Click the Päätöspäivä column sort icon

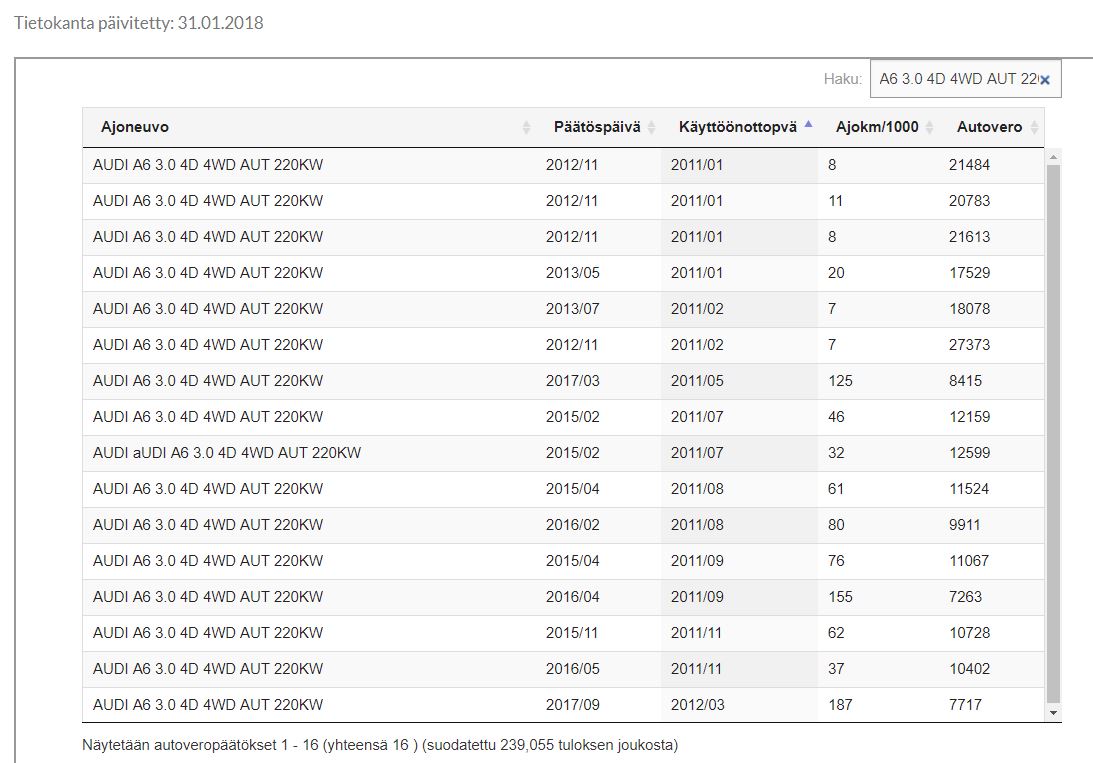click(651, 128)
